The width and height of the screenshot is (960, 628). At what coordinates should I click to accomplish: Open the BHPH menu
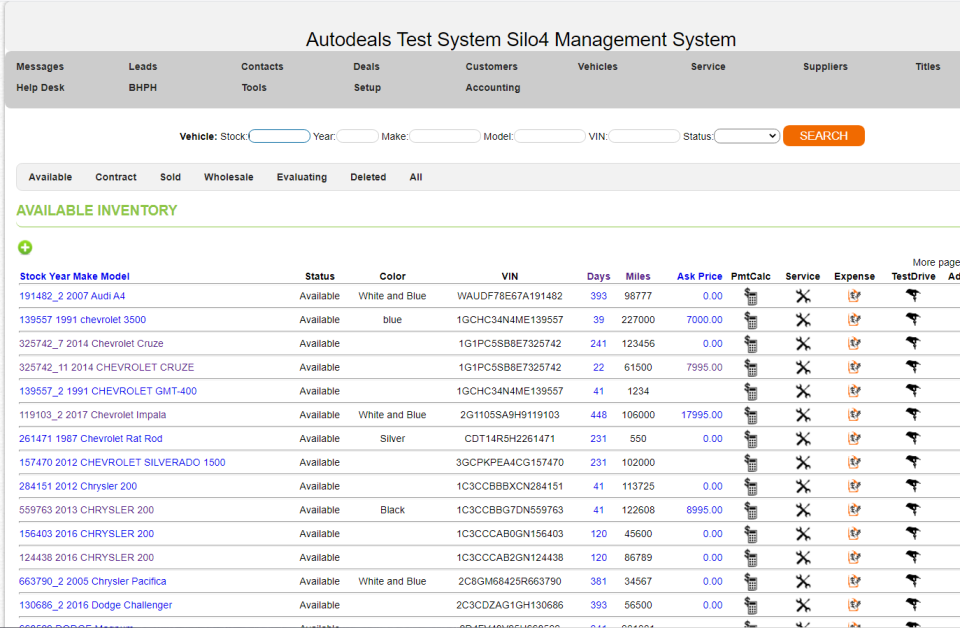tap(143, 88)
